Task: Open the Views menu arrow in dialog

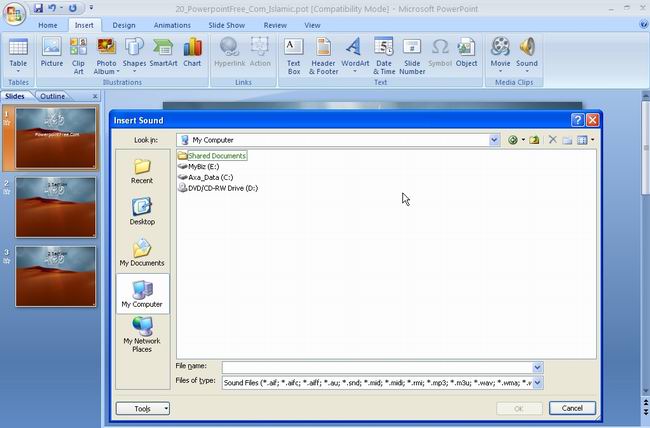Action: pyautogui.click(x=592, y=140)
